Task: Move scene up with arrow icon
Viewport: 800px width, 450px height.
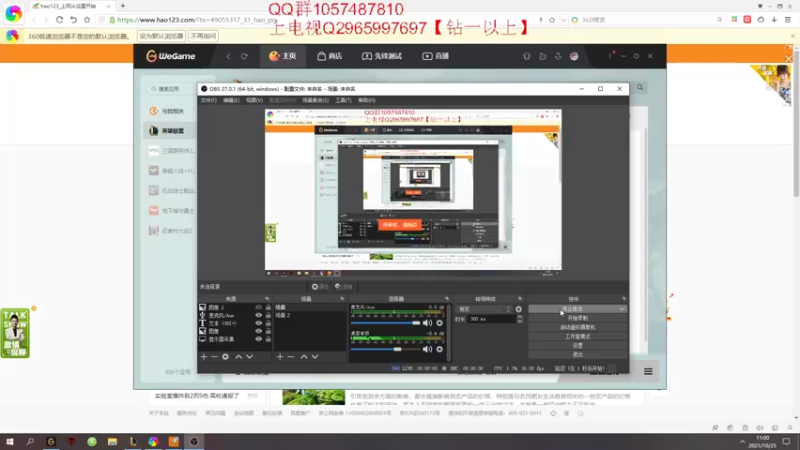Action: 304,357
